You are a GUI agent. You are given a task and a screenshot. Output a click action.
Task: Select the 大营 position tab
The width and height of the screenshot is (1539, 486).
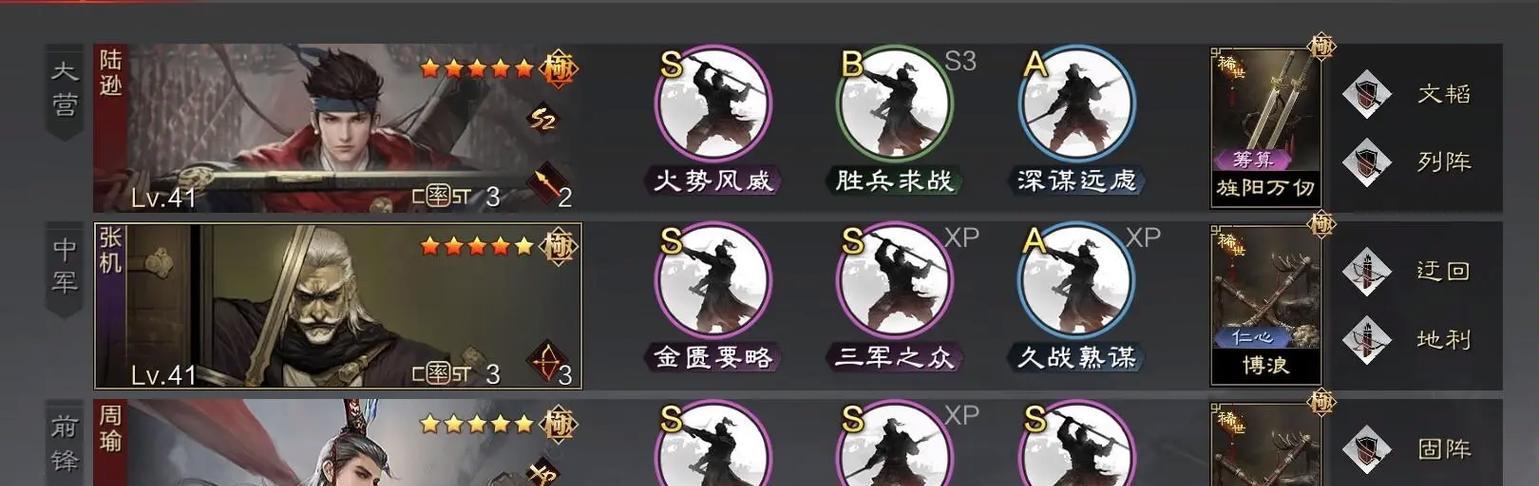point(64,91)
